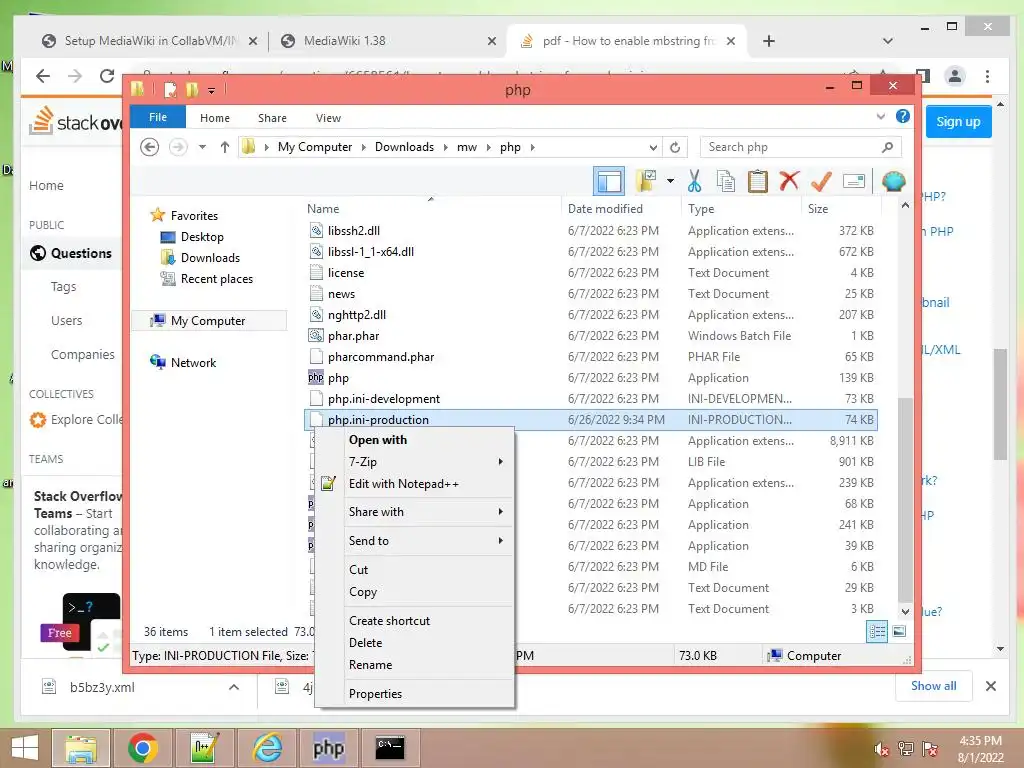Open dropdown arrow beside new folder icon

coord(670,181)
